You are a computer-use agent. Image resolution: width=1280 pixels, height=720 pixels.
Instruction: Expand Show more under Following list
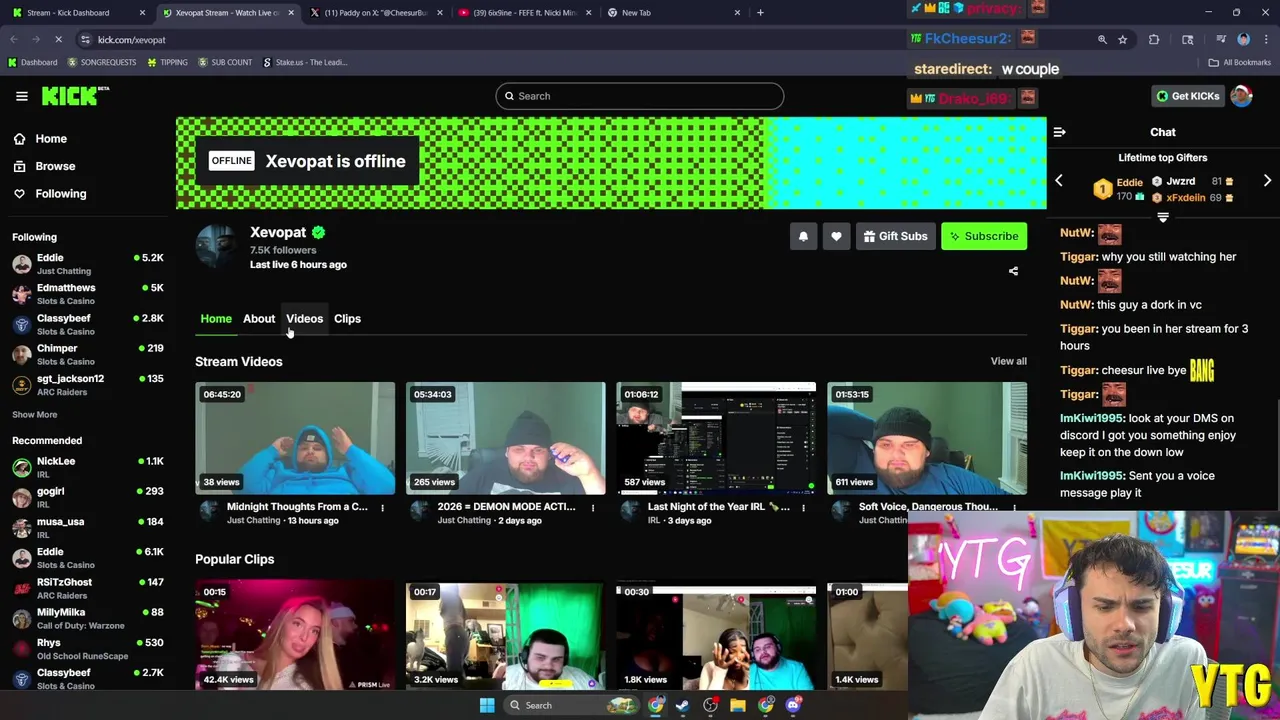tap(34, 414)
